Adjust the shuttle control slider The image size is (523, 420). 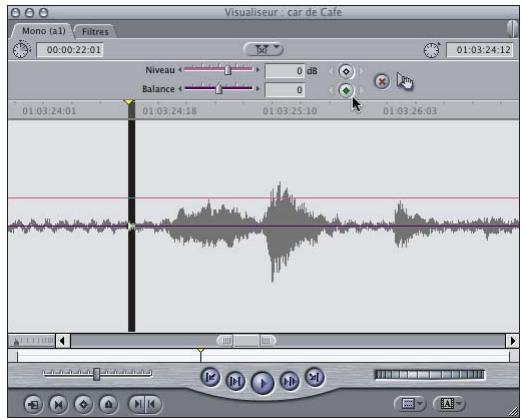point(96,374)
